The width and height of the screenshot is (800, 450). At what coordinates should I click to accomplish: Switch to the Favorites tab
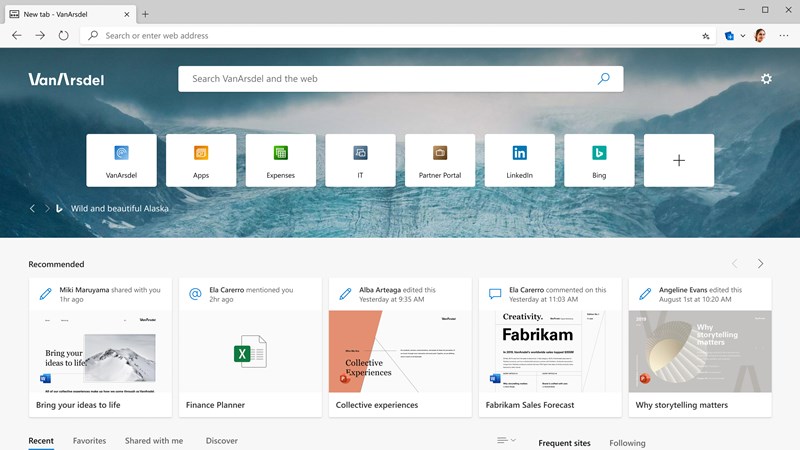89,441
